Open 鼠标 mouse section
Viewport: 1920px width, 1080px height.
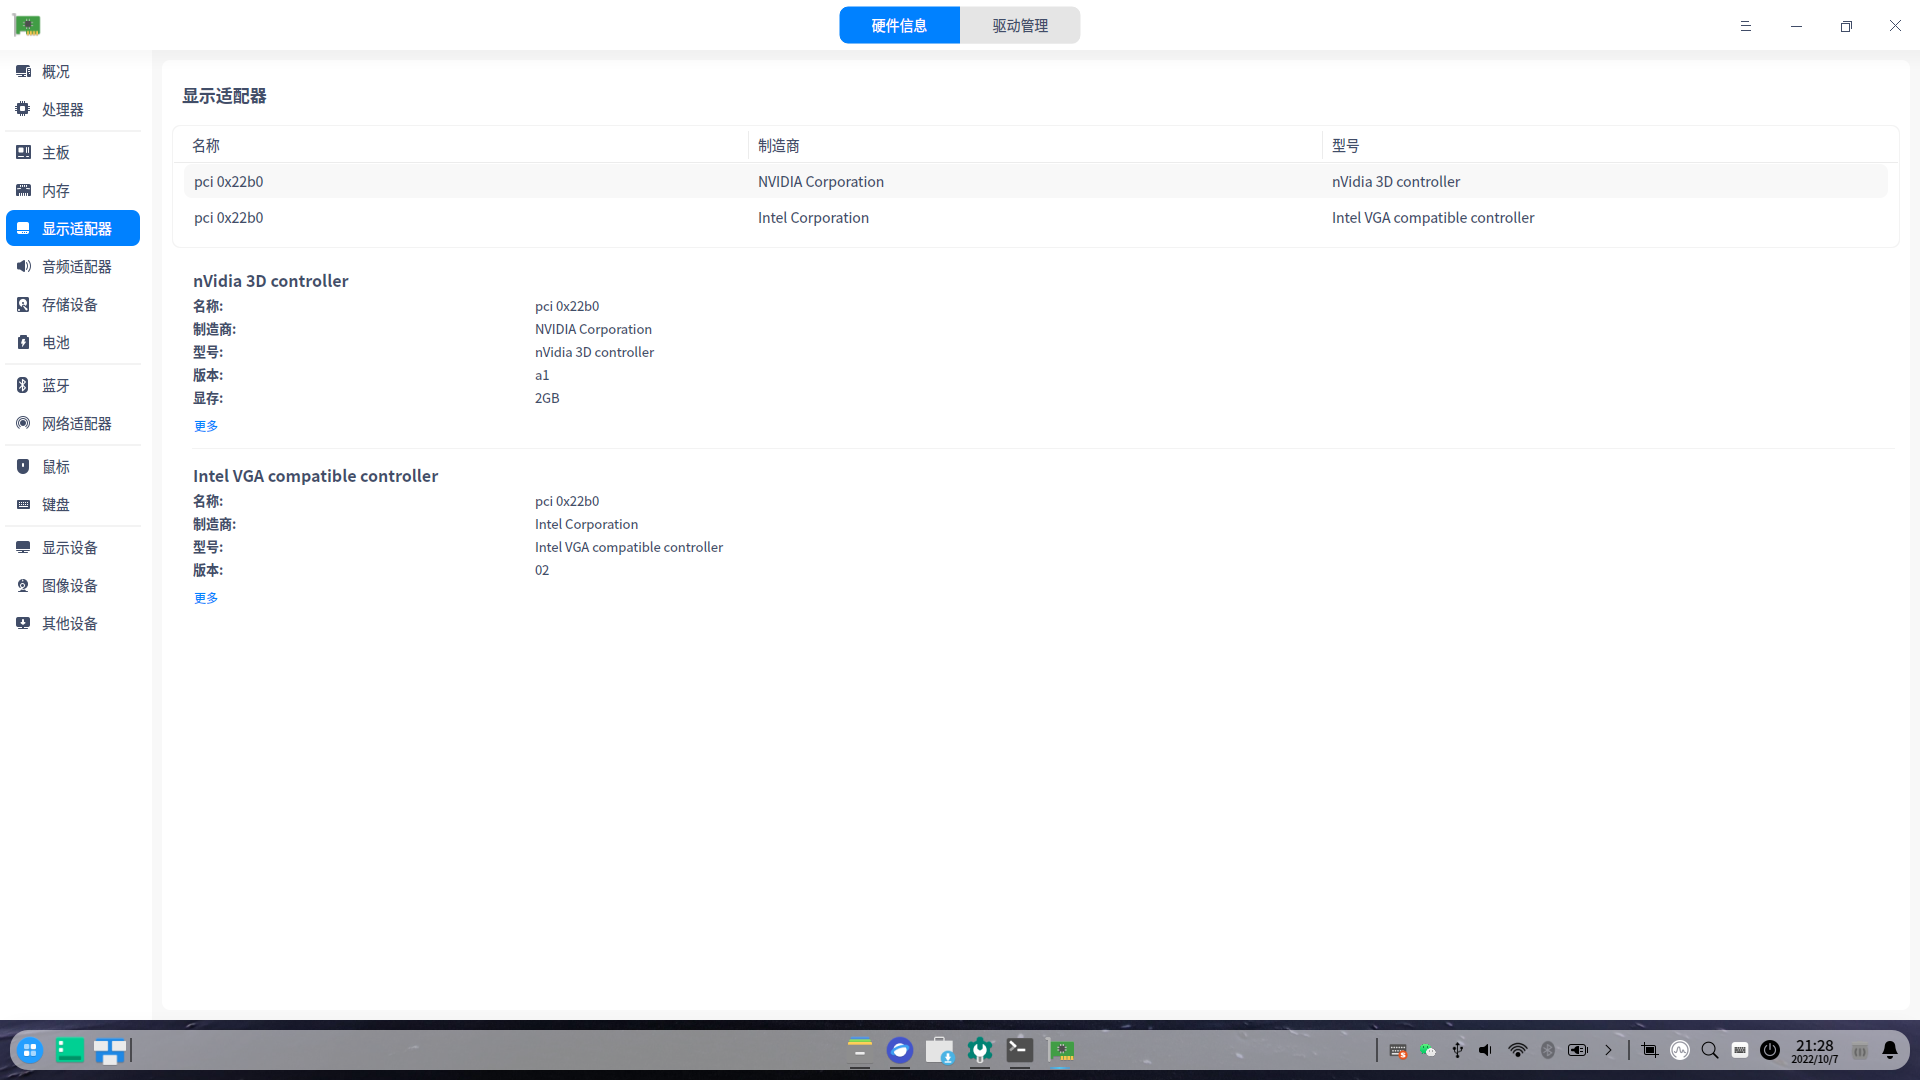[x=73, y=467]
